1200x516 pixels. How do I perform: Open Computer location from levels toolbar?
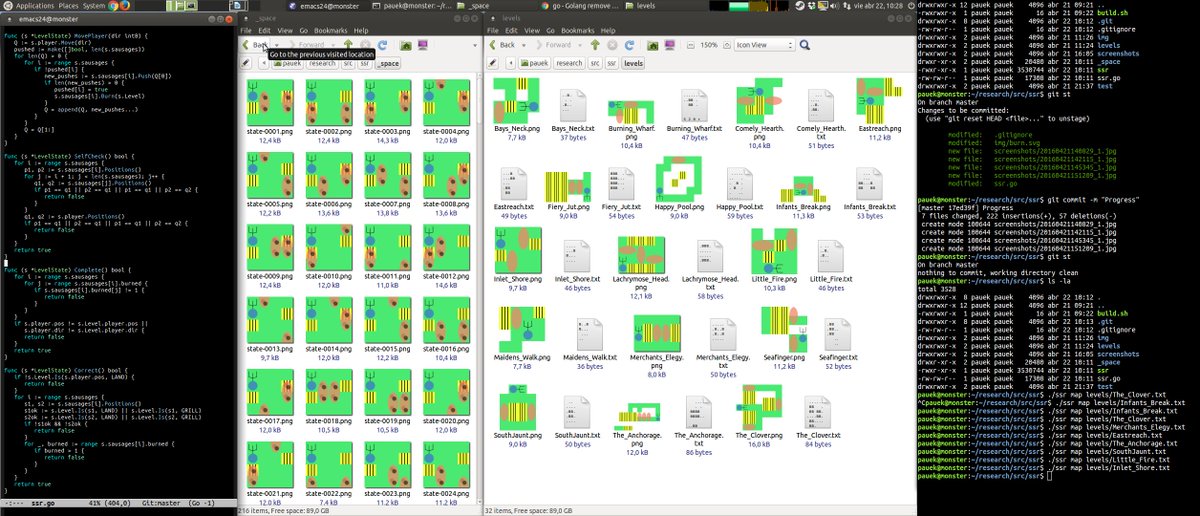point(670,45)
